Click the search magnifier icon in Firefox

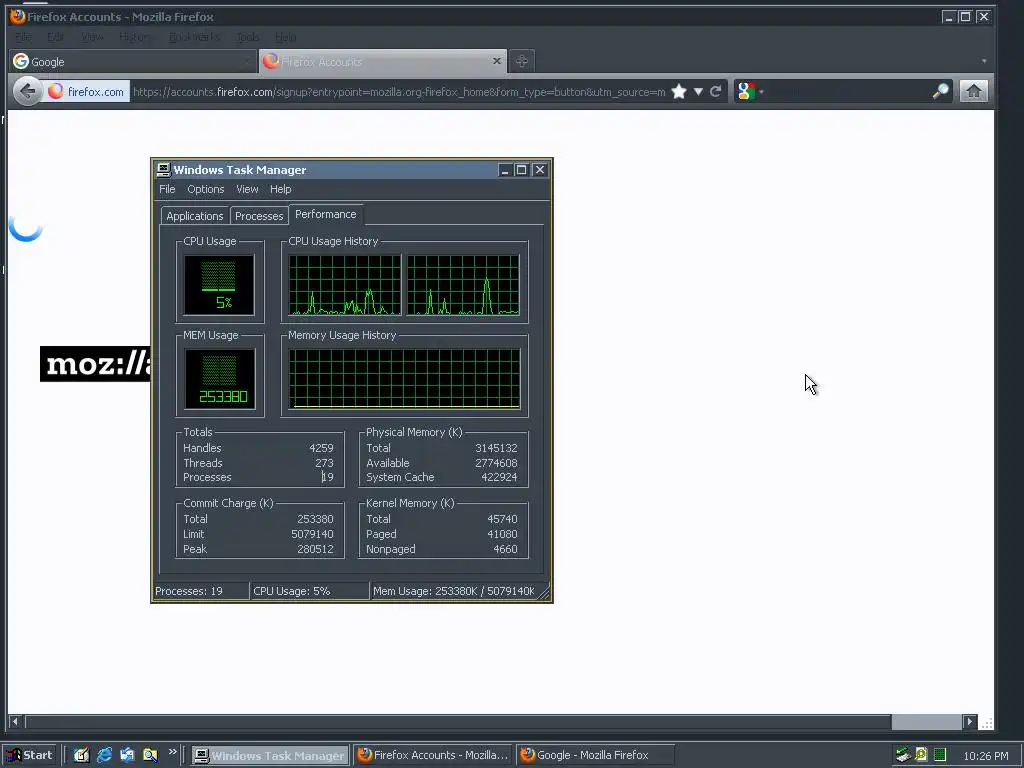point(940,91)
